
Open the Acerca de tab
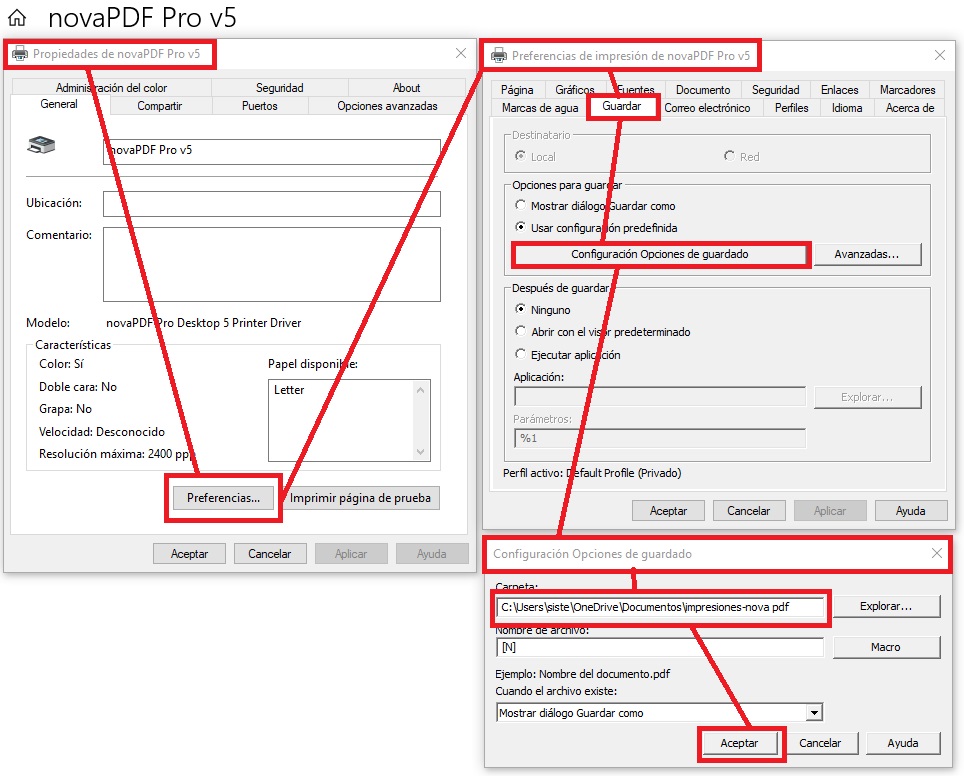910,108
